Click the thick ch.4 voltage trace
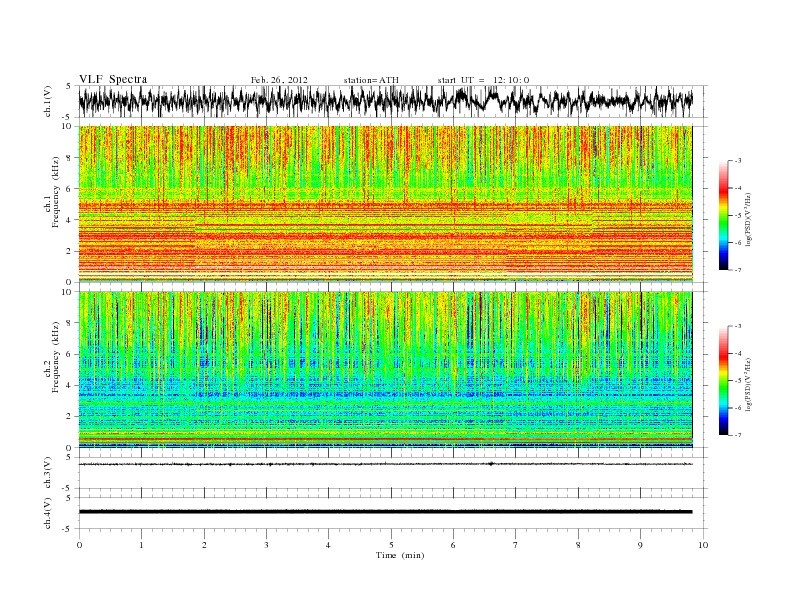This screenshot has height=612, width=792. point(385,512)
